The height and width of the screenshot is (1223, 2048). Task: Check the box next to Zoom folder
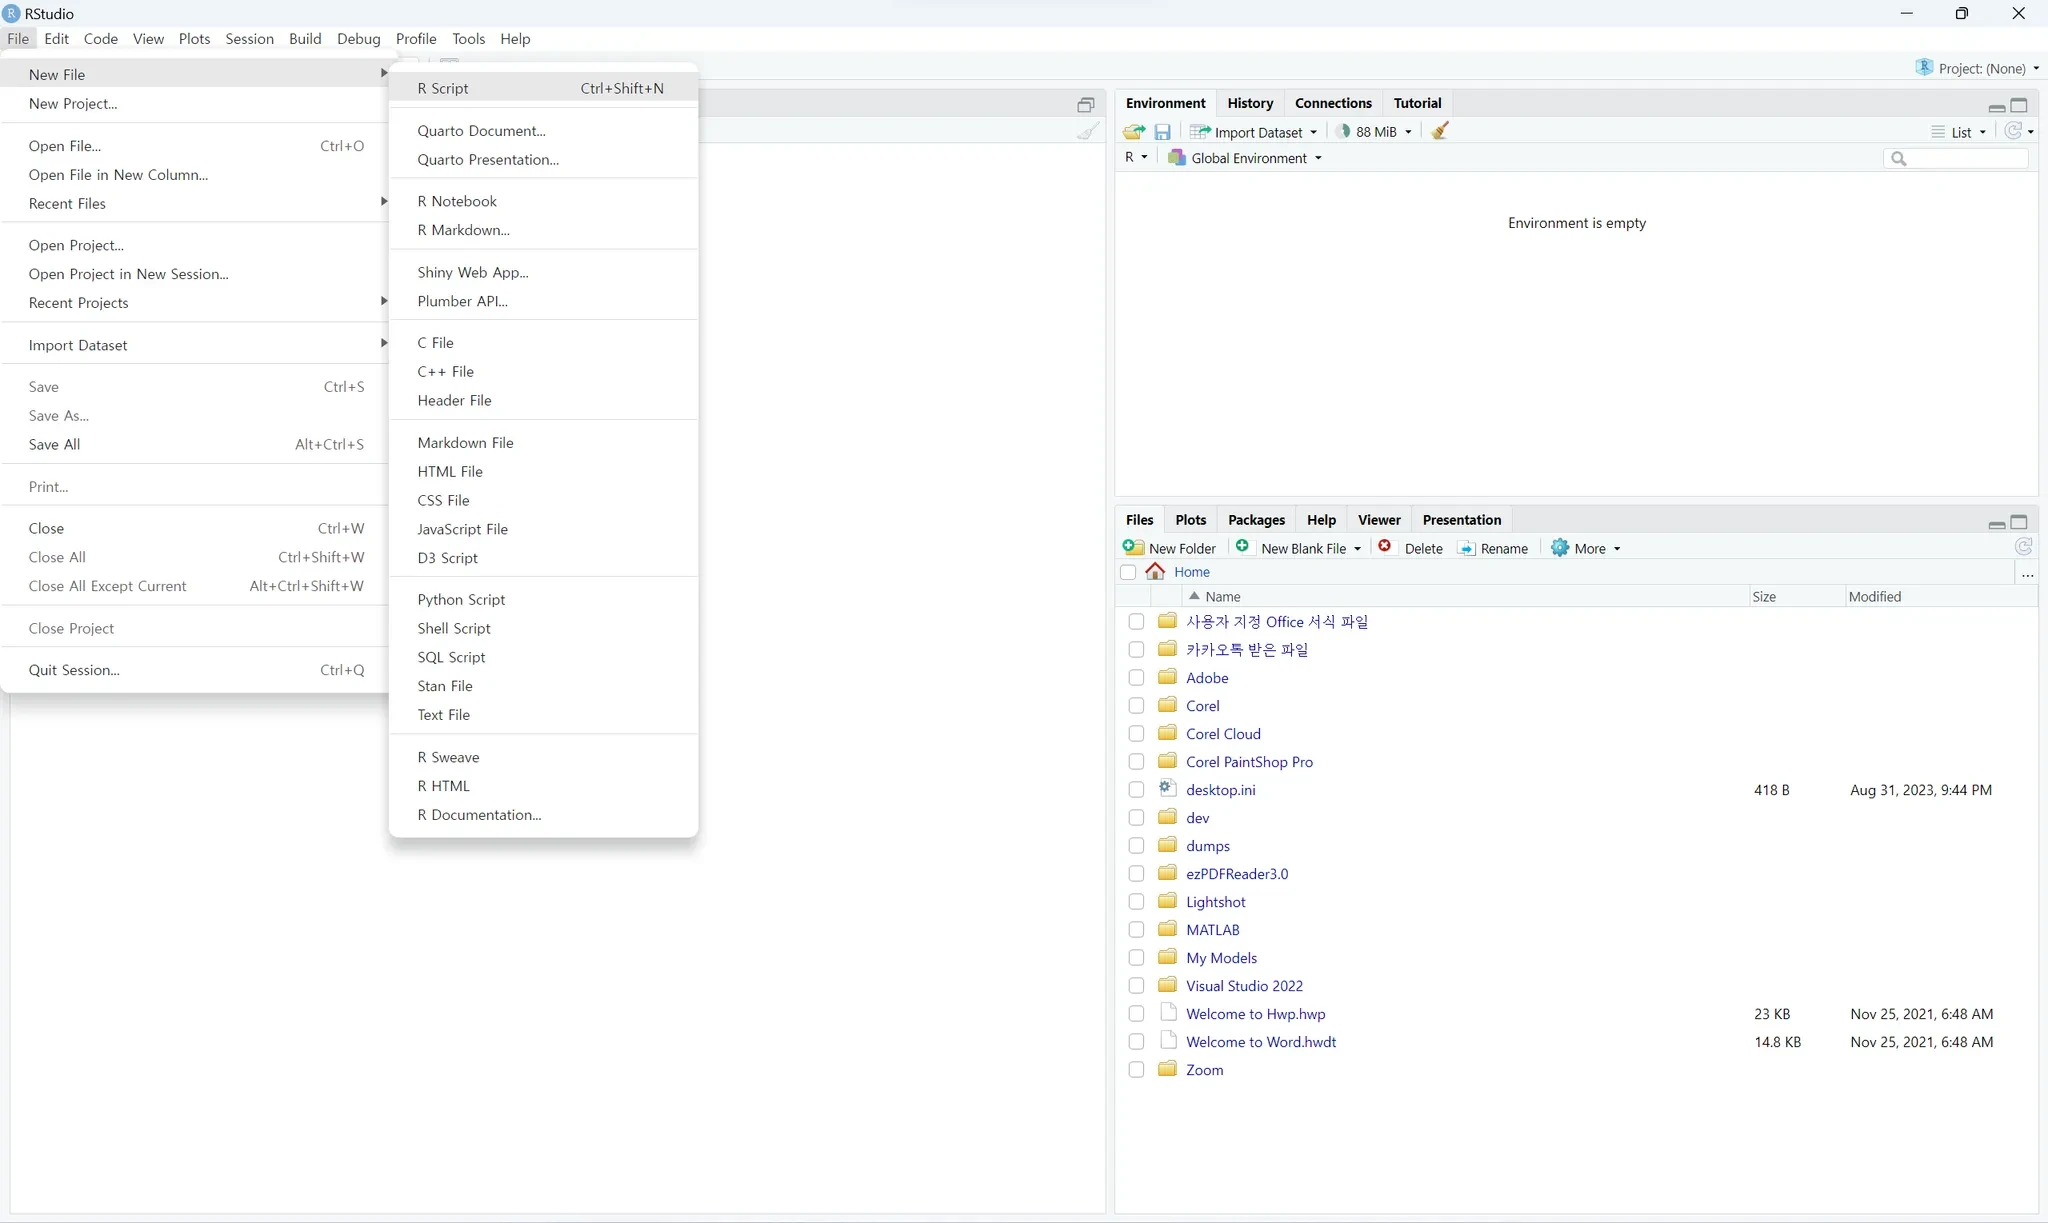pos(1136,1070)
